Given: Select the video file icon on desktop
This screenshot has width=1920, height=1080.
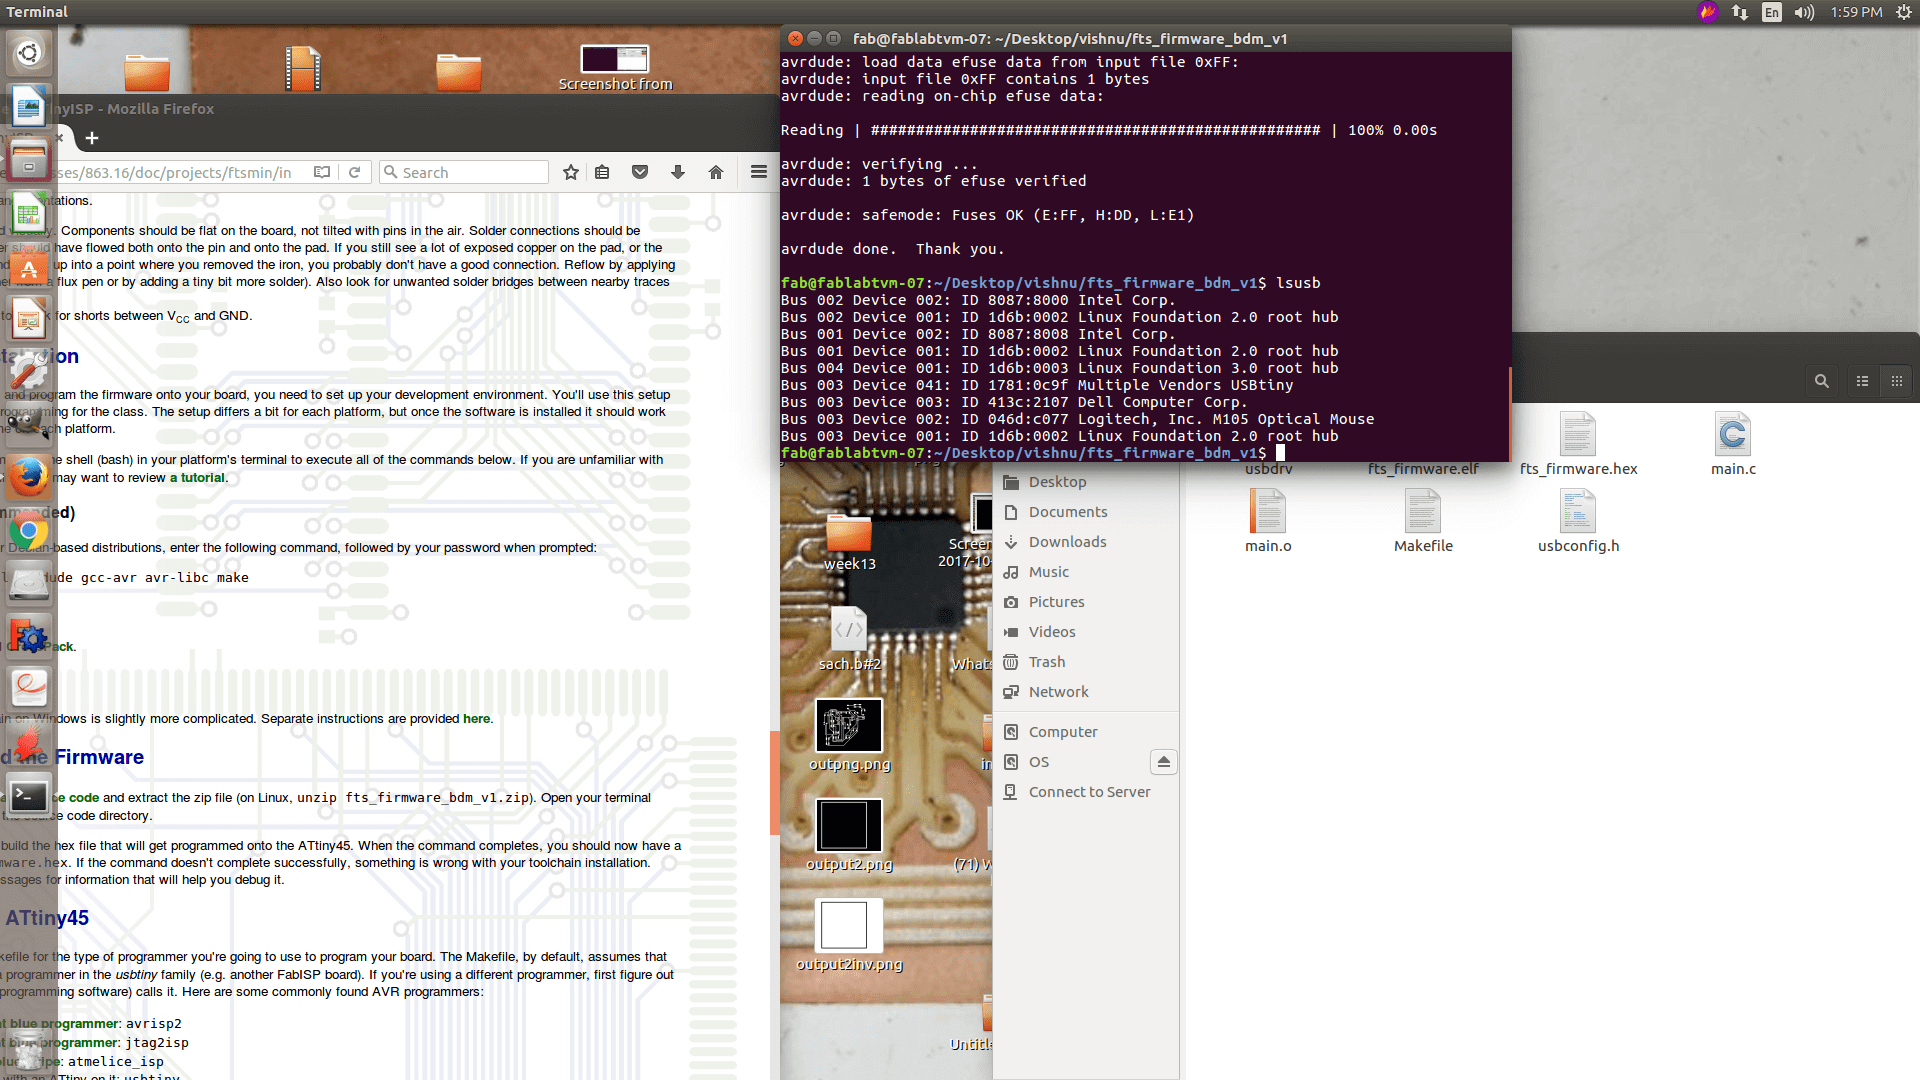Looking at the screenshot, I should 303,68.
